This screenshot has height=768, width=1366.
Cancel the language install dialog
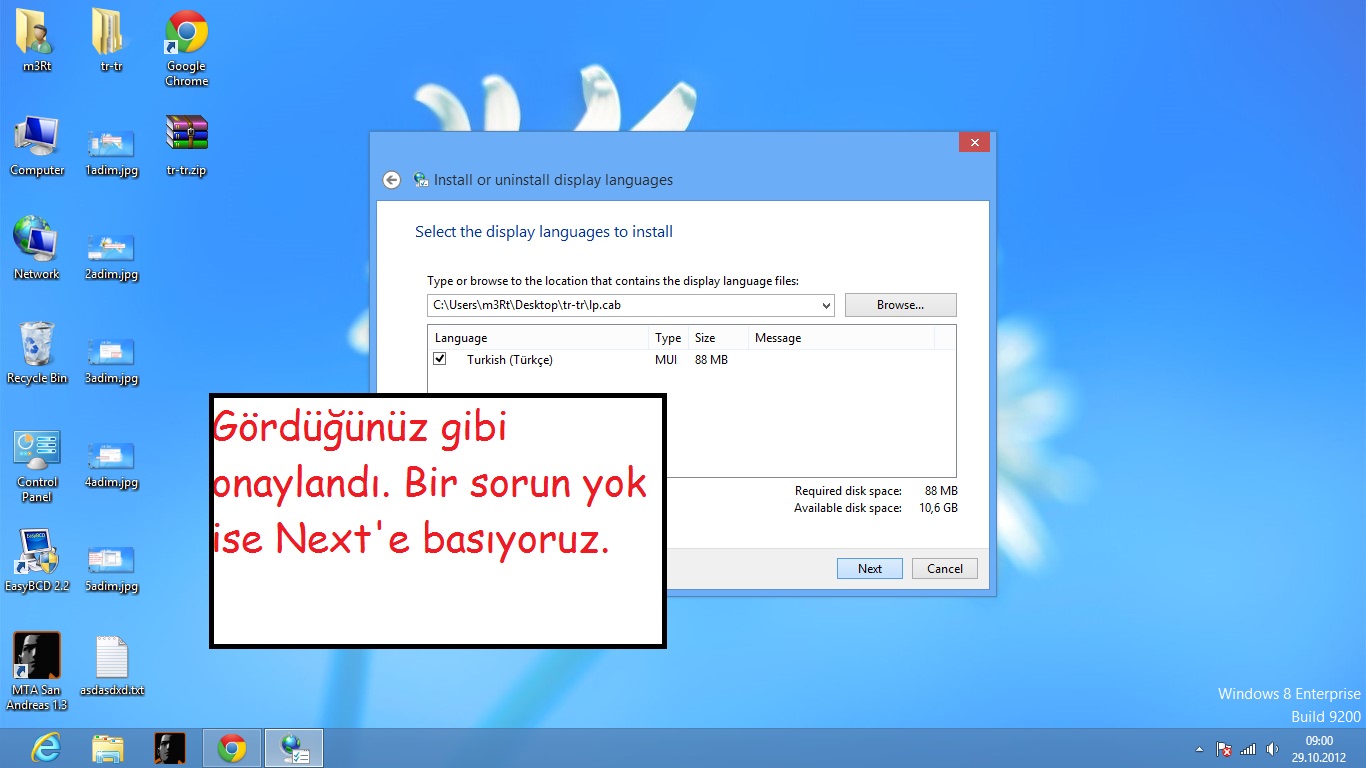click(945, 569)
